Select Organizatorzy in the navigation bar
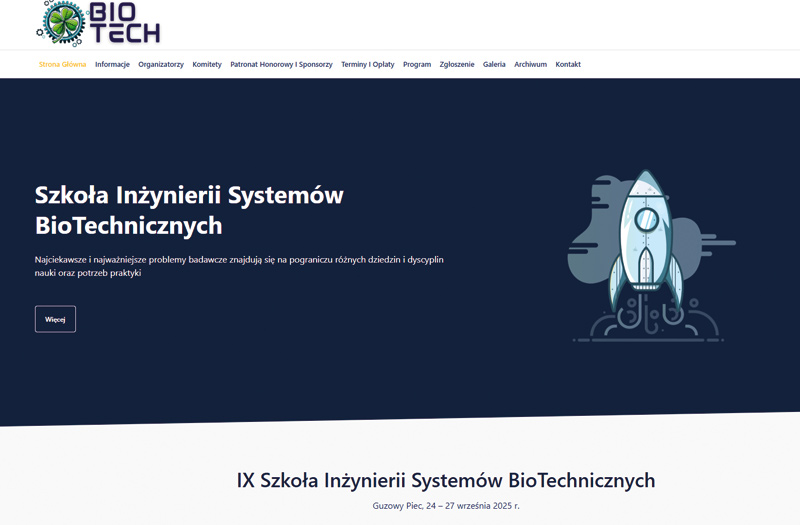 161,64
